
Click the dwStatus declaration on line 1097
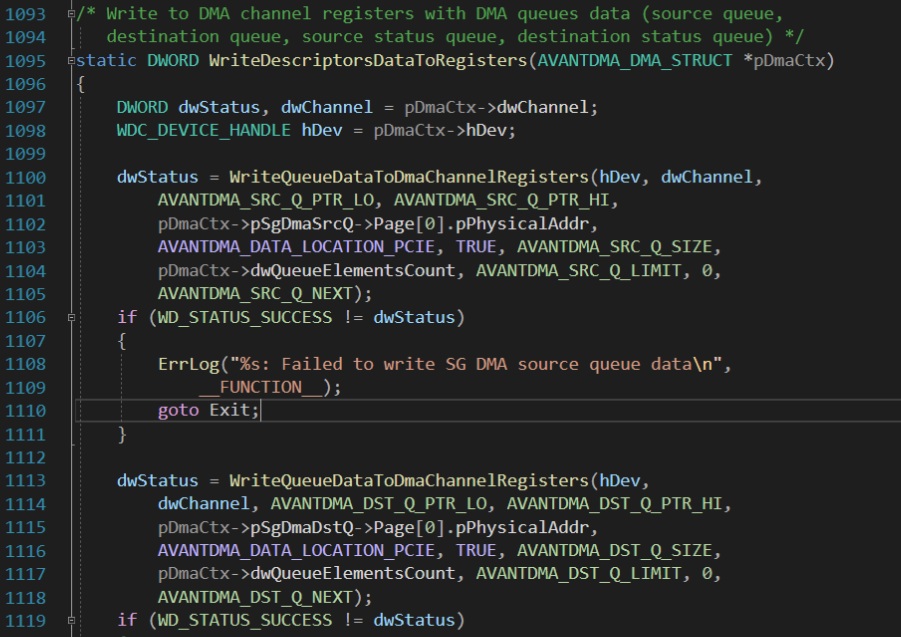(x=219, y=107)
